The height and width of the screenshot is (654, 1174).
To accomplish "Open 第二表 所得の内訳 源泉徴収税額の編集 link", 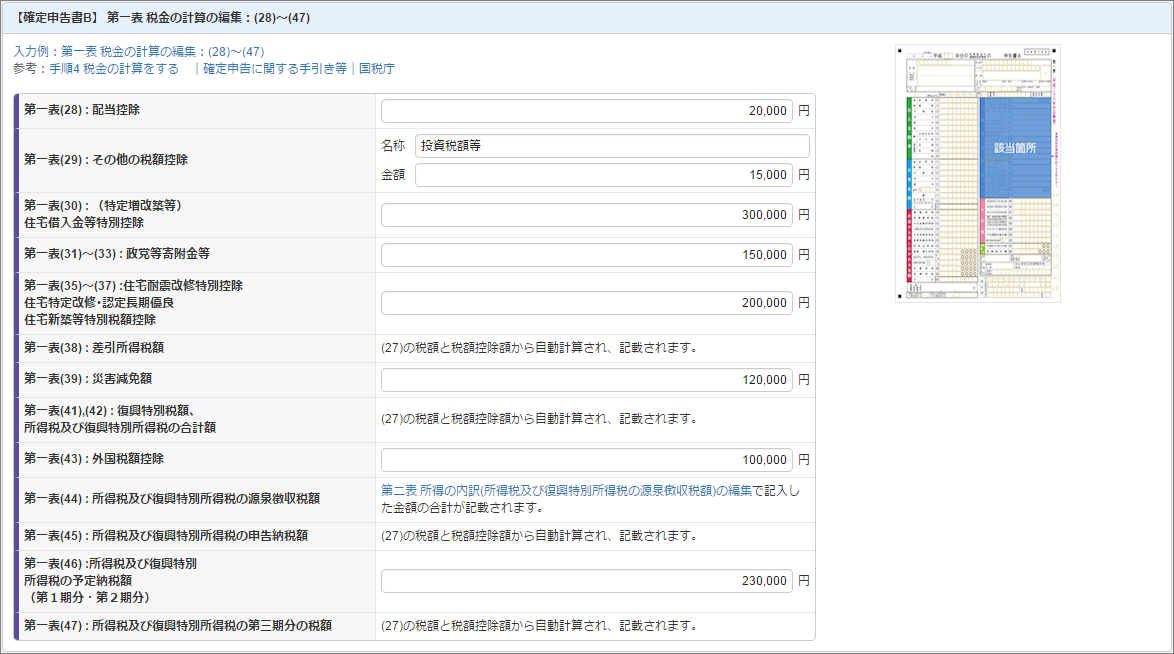I will [x=566, y=491].
